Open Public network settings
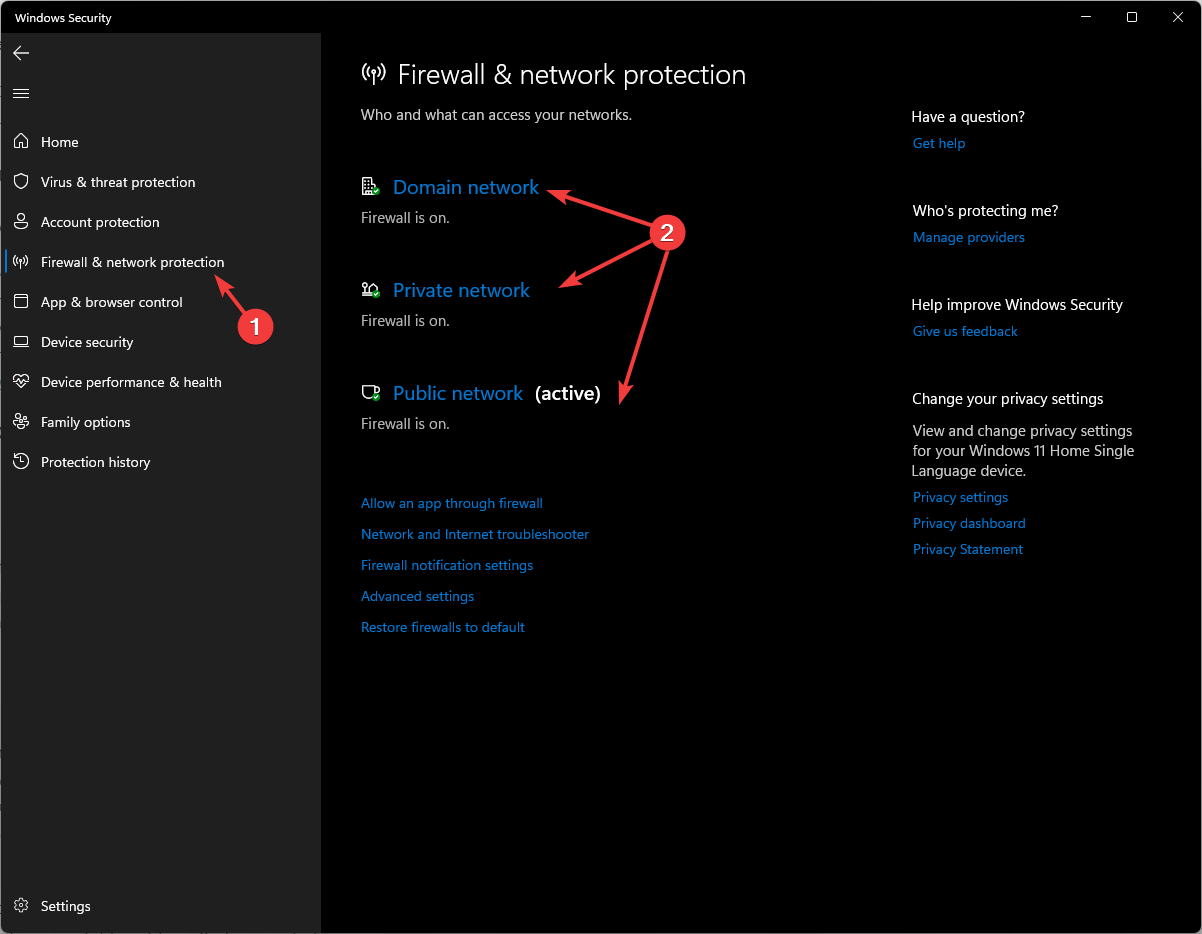Viewport: 1202px width, 934px height. point(458,393)
